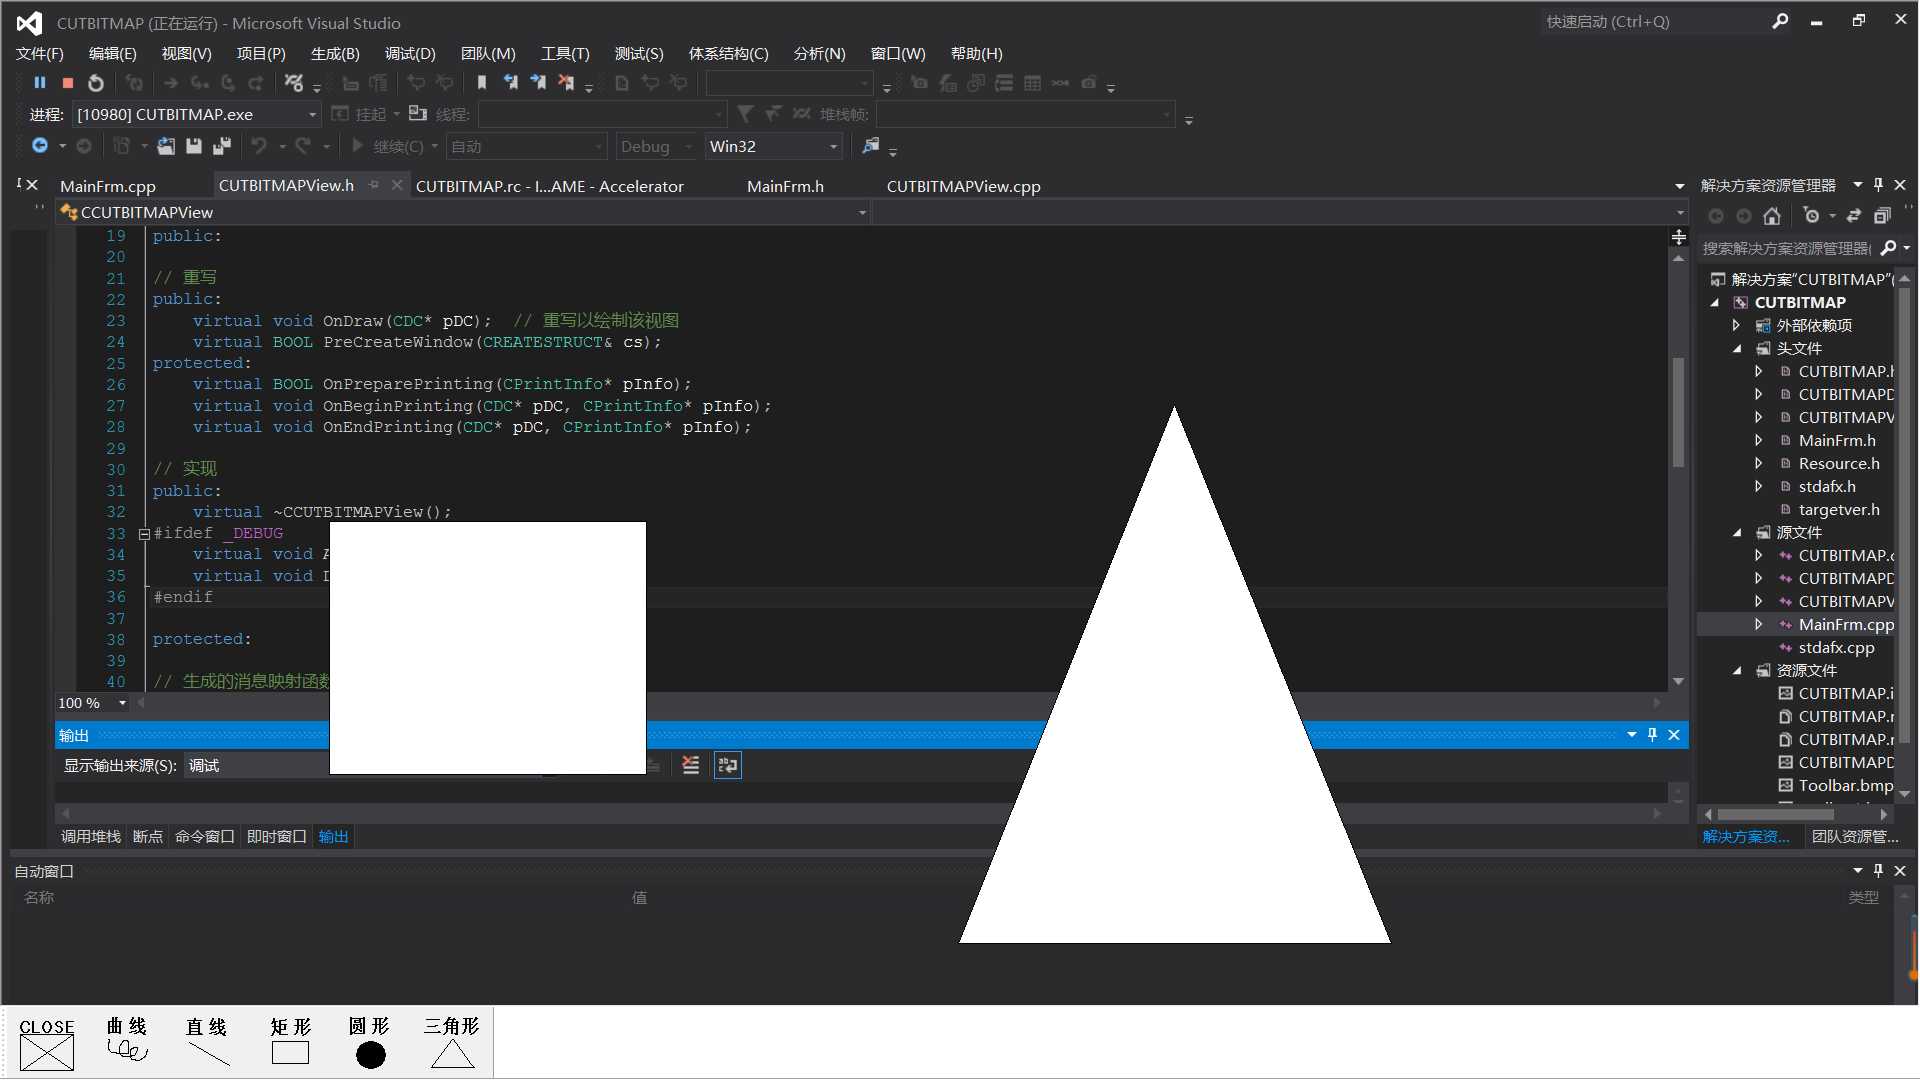Pin the Output panel

(x=1652, y=735)
